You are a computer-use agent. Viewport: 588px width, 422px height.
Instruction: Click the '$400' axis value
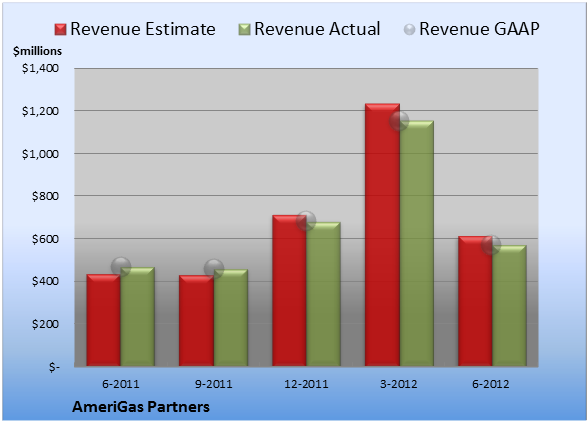45,281
